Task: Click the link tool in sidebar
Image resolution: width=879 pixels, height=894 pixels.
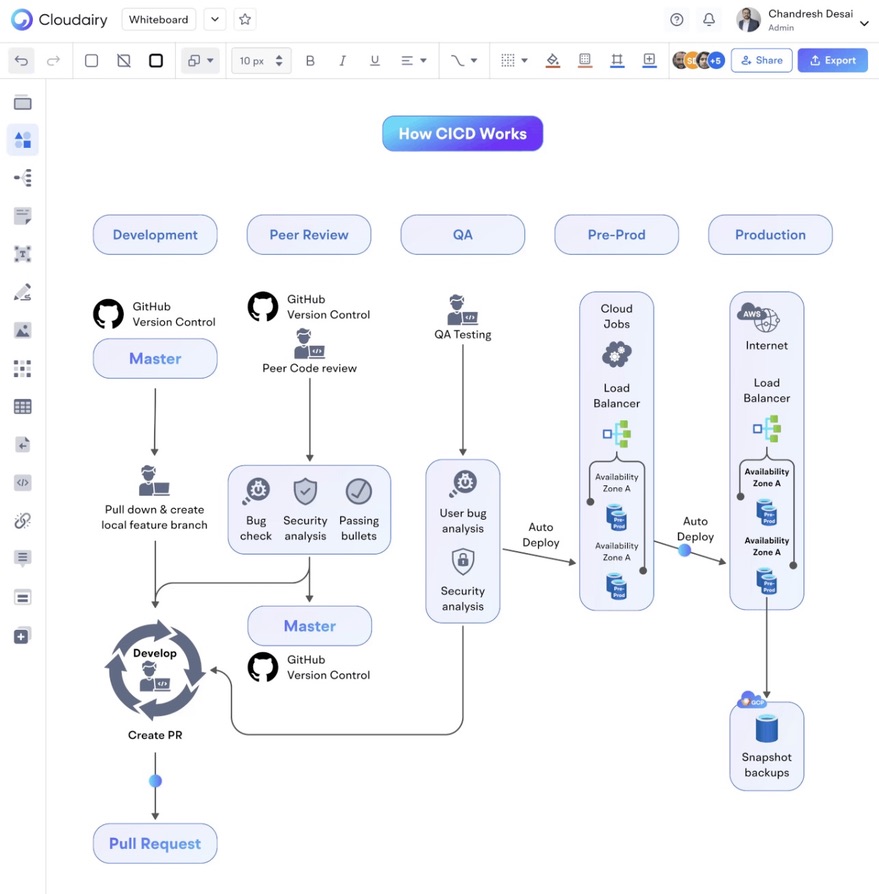Action: (x=23, y=521)
